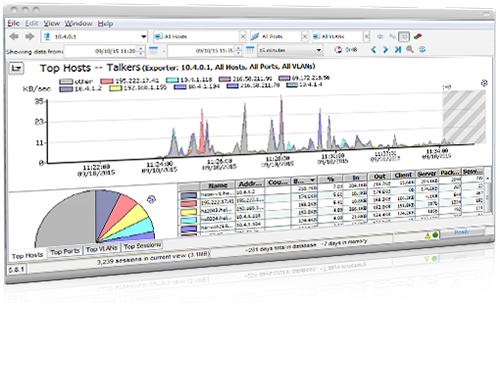Go forward with the right arrow icon
Image resolution: width=500 pixels, height=375 pixels.
tap(30, 36)
